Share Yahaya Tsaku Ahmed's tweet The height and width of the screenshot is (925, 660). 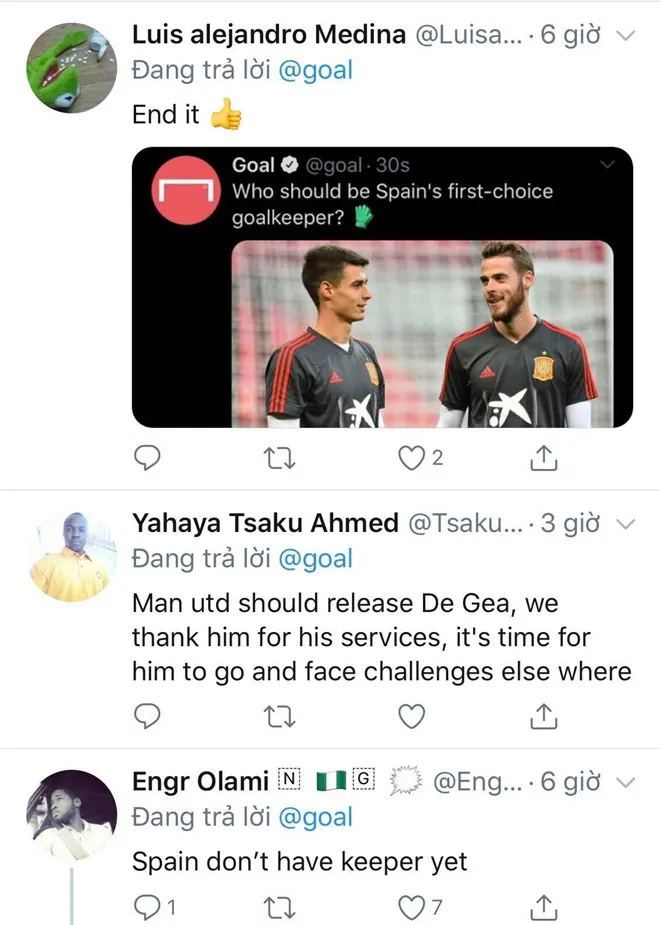[543, 716]
